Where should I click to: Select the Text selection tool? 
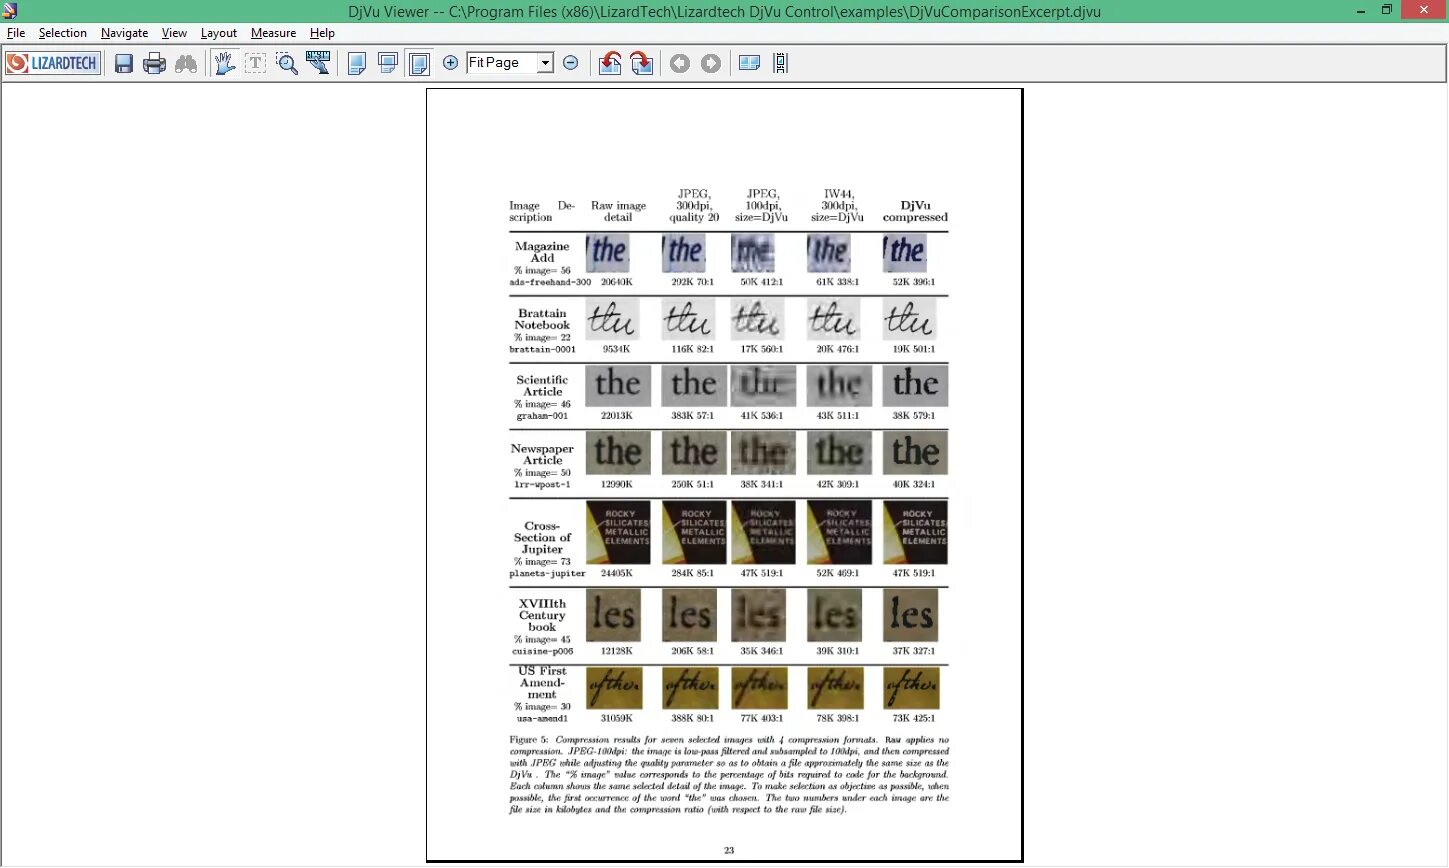click(255, 64)
